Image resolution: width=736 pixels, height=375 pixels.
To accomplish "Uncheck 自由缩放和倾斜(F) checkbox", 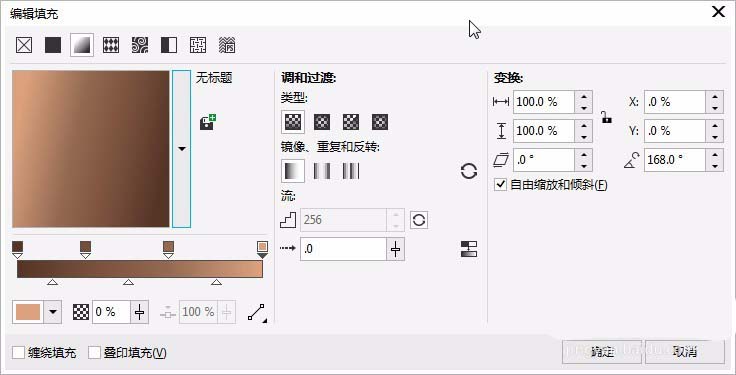I will click(500, 184).
